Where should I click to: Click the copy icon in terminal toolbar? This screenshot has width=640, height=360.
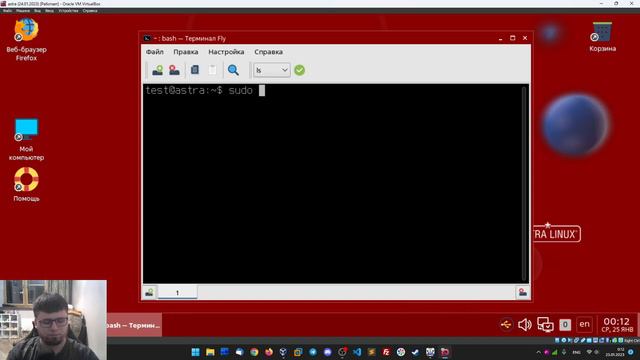point(195,70)
